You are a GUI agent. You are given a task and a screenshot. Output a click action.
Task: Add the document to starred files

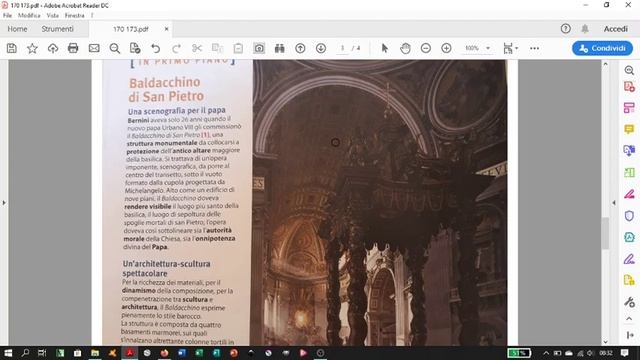[32, 48]
